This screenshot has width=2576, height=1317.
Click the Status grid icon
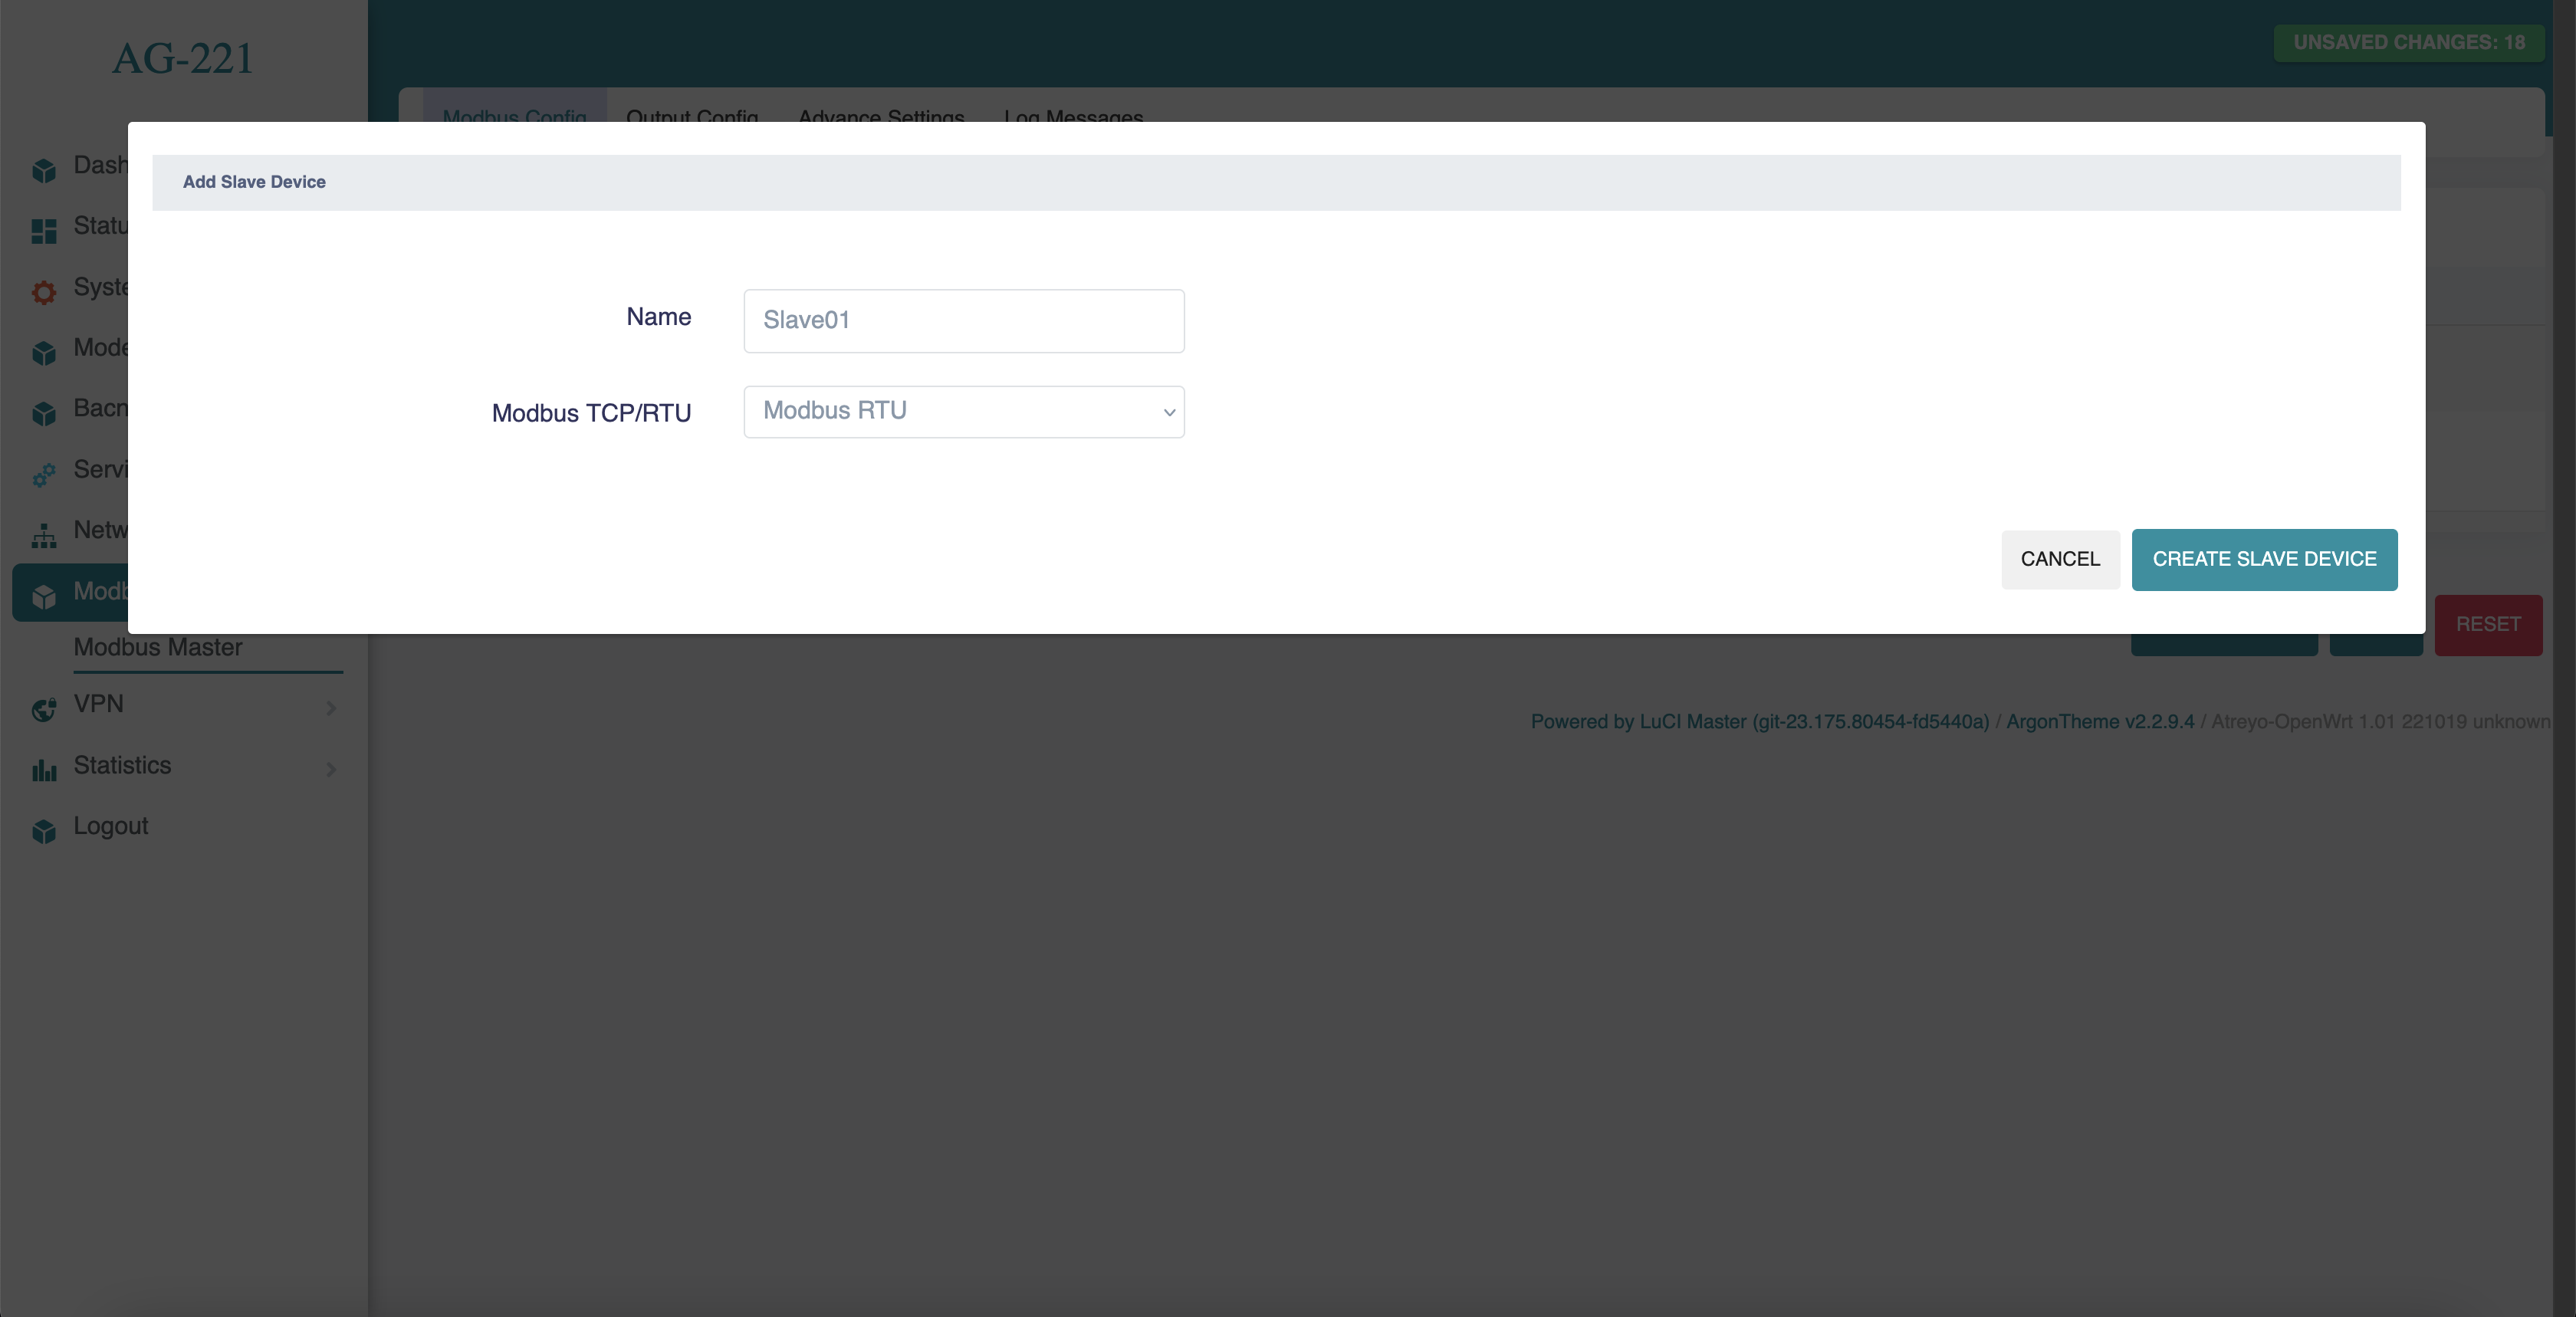43,231
